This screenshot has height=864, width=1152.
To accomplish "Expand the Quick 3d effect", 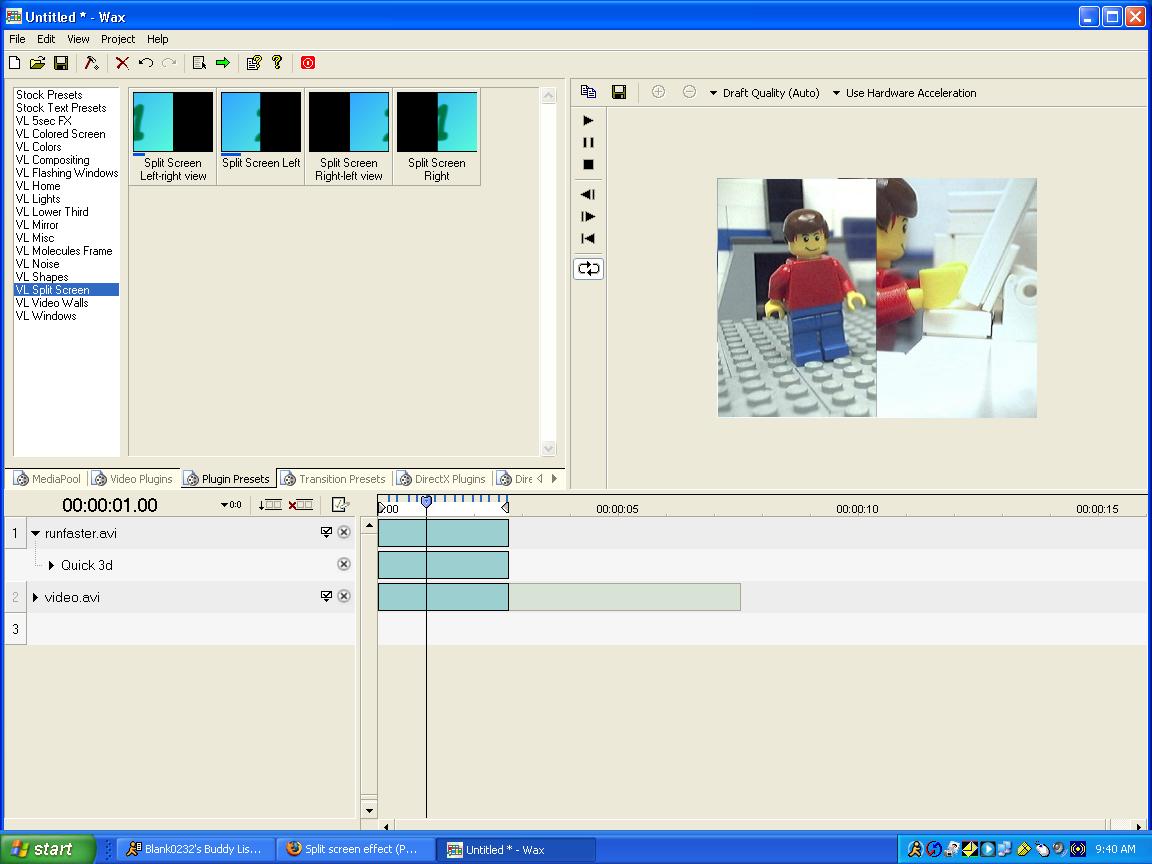I will 51,566.
